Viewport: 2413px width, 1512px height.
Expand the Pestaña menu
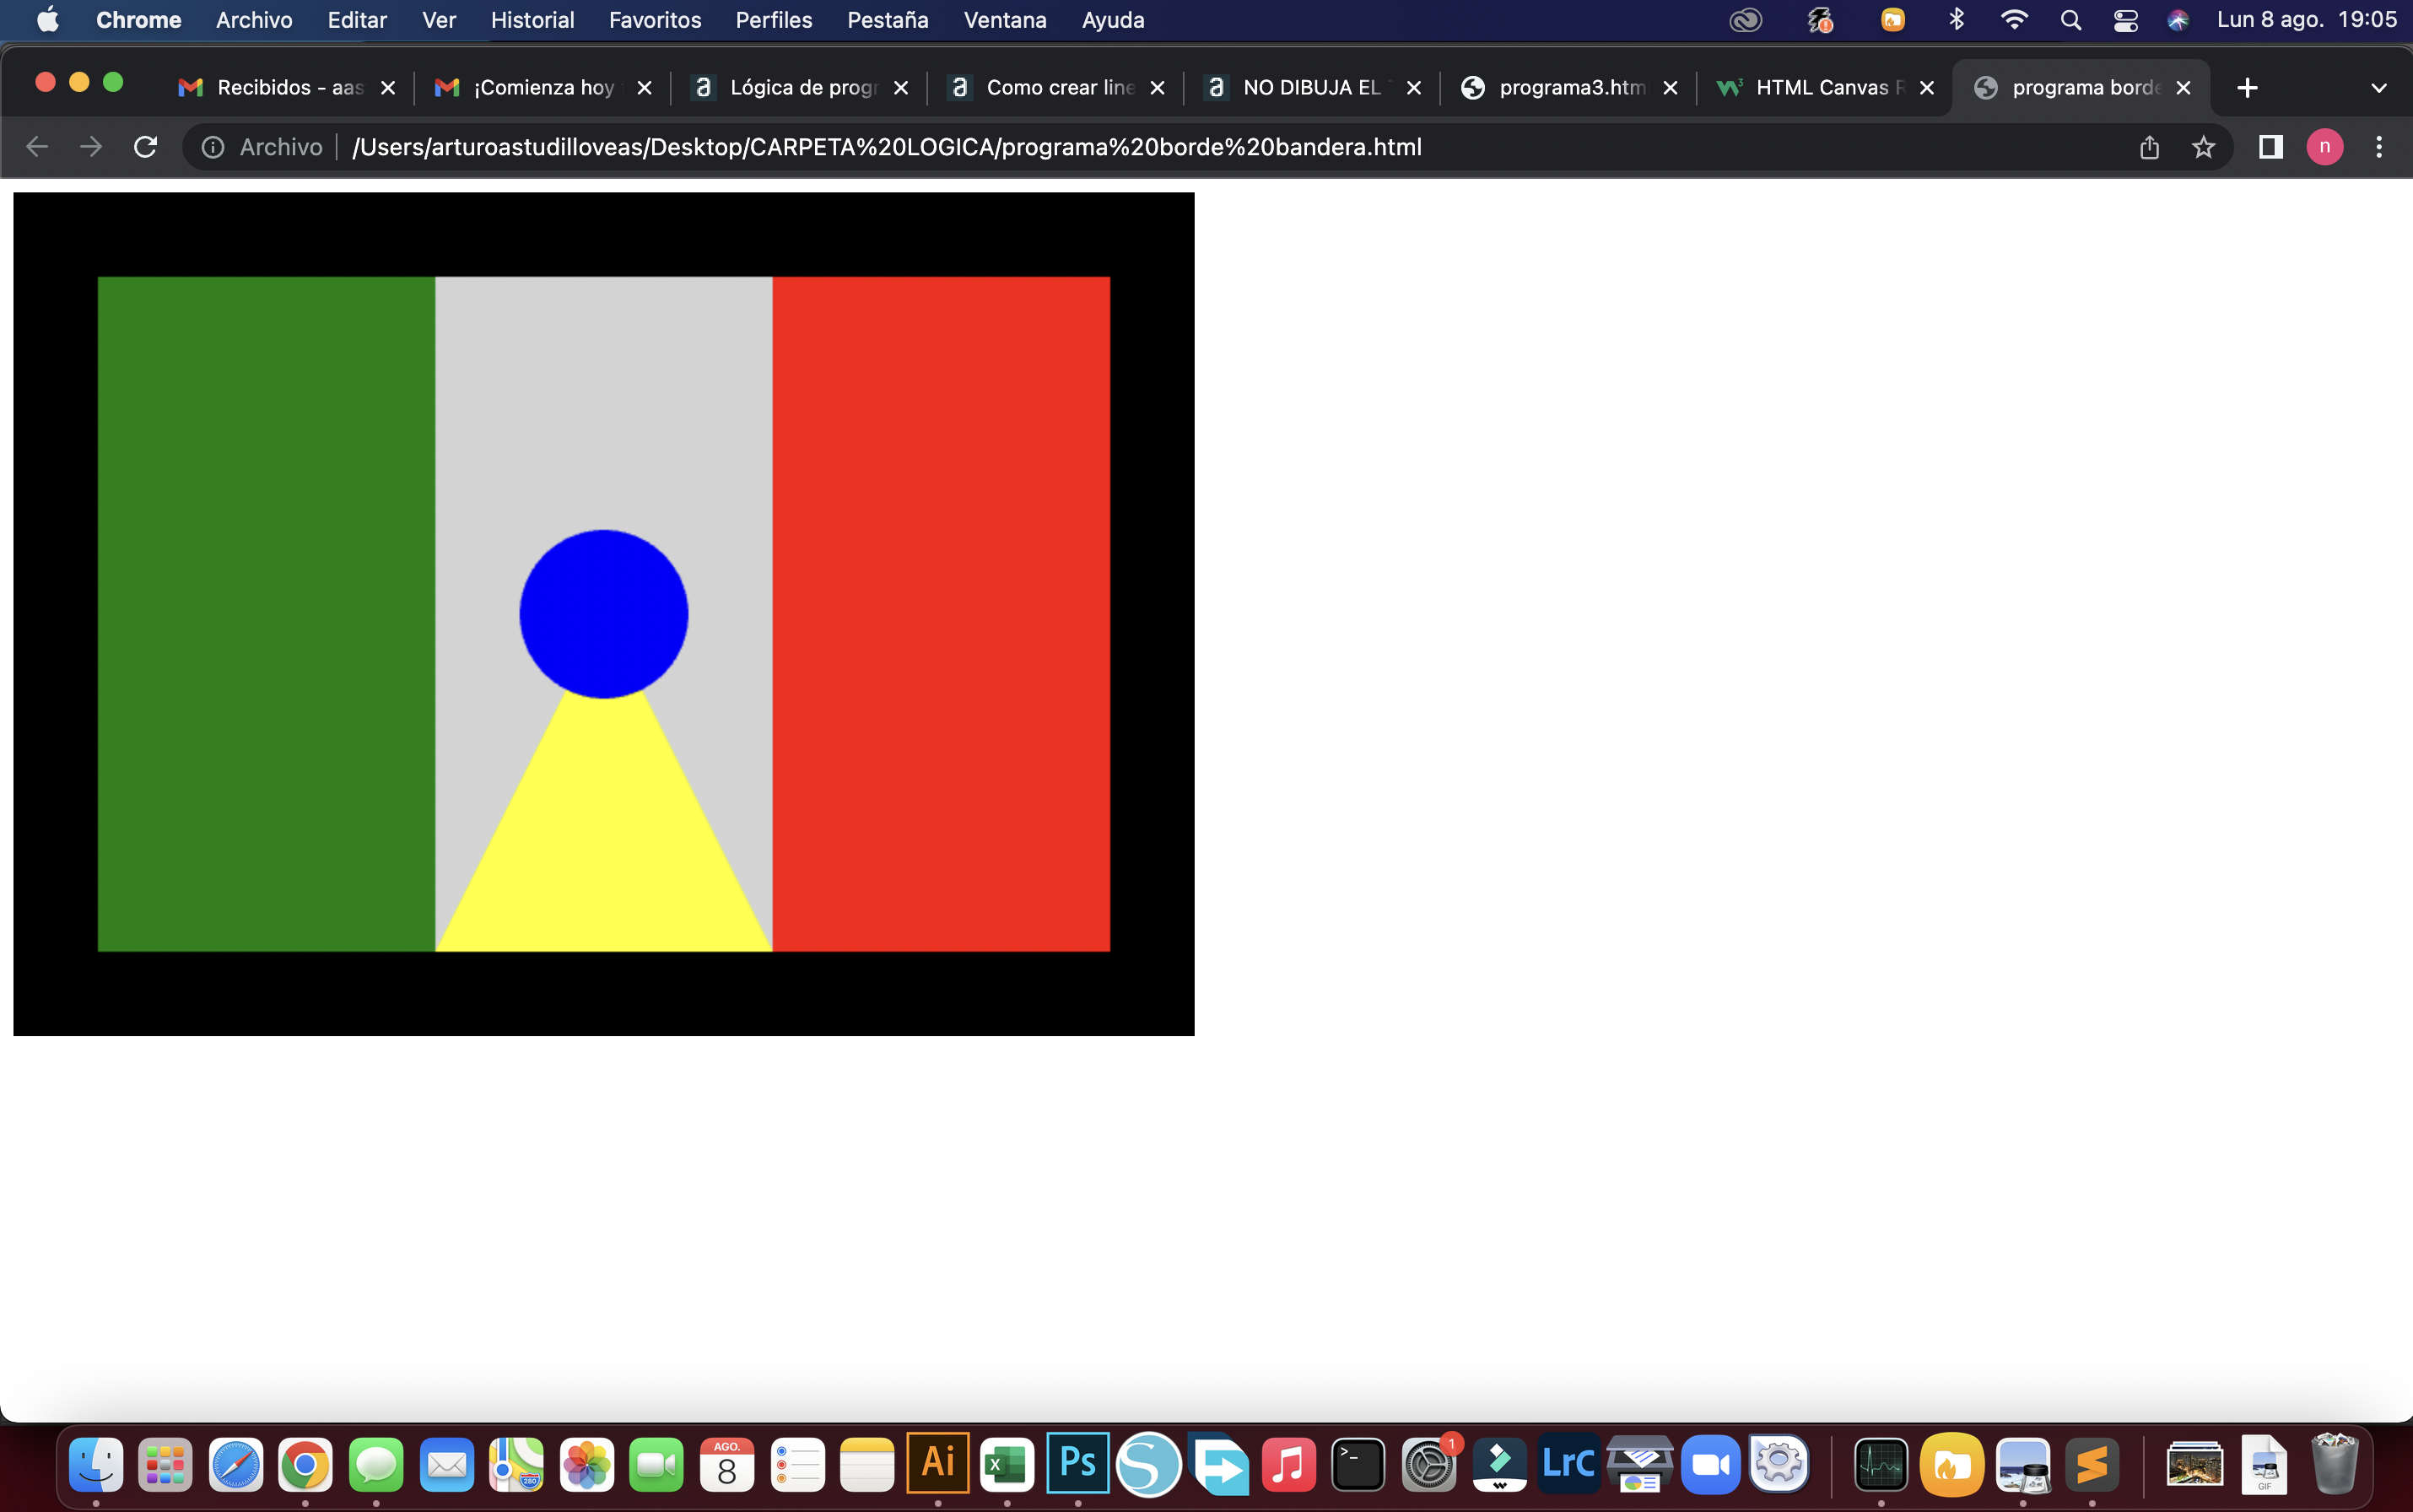click(886, 19)
